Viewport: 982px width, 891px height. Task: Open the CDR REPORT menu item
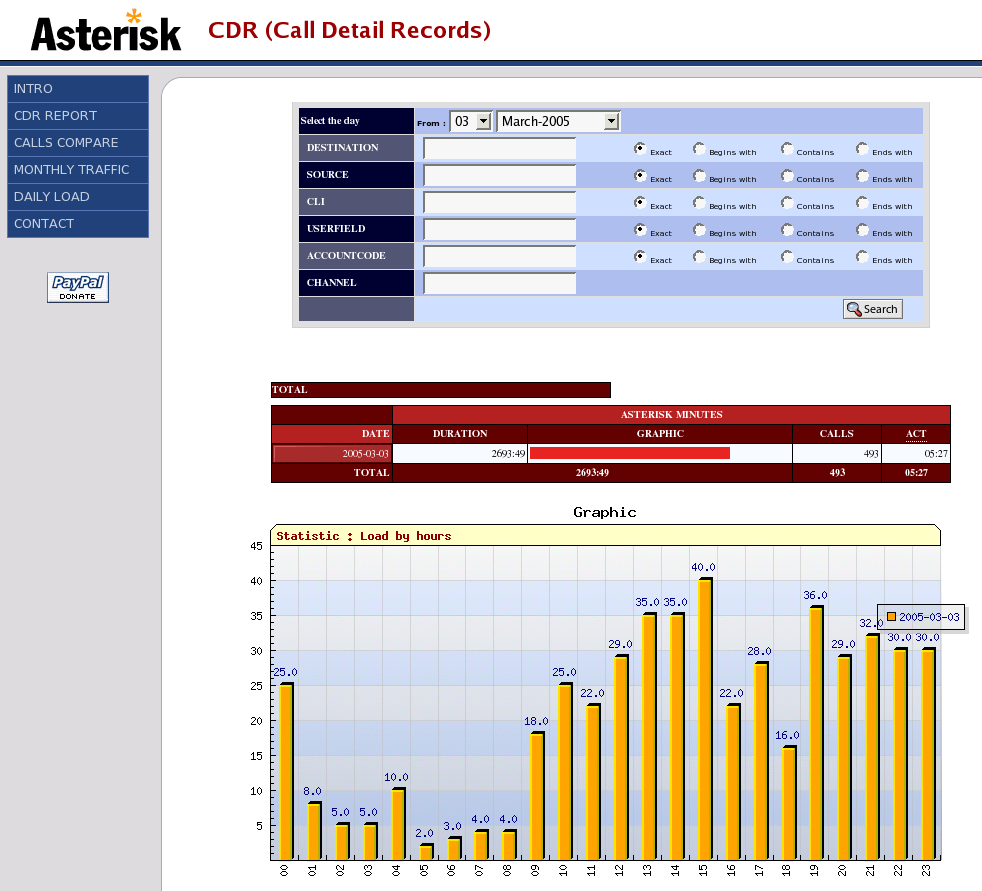pyautogui.click(x=78, y=116)
